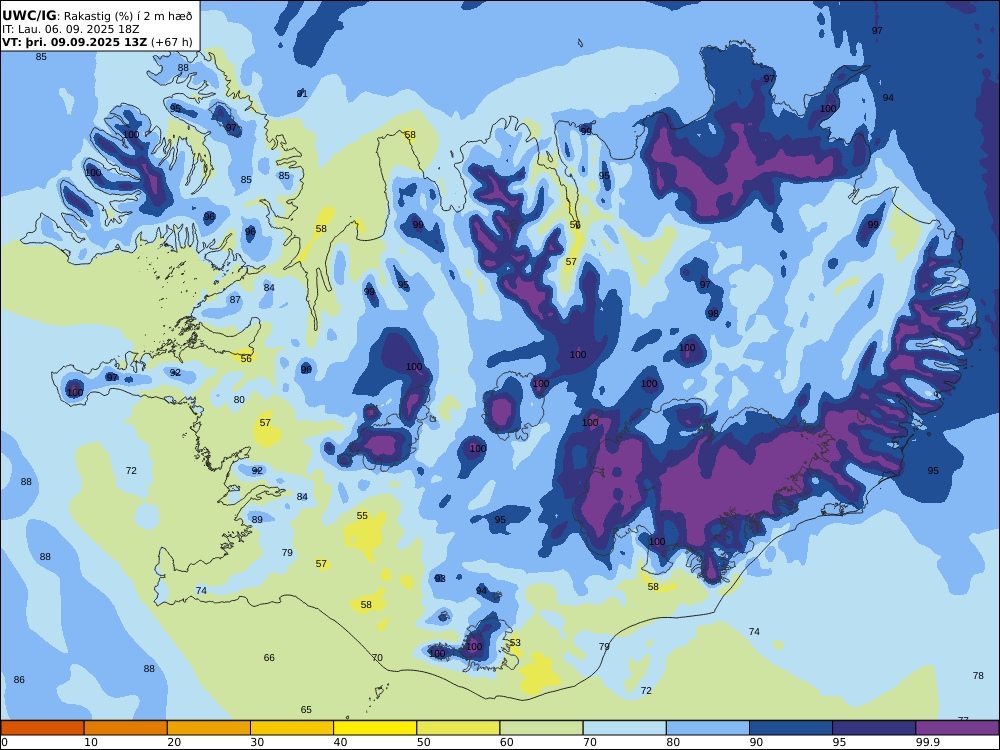Click the '90' legend scale label
This screenshot has width=1000, height=750.
pos(756,742)
